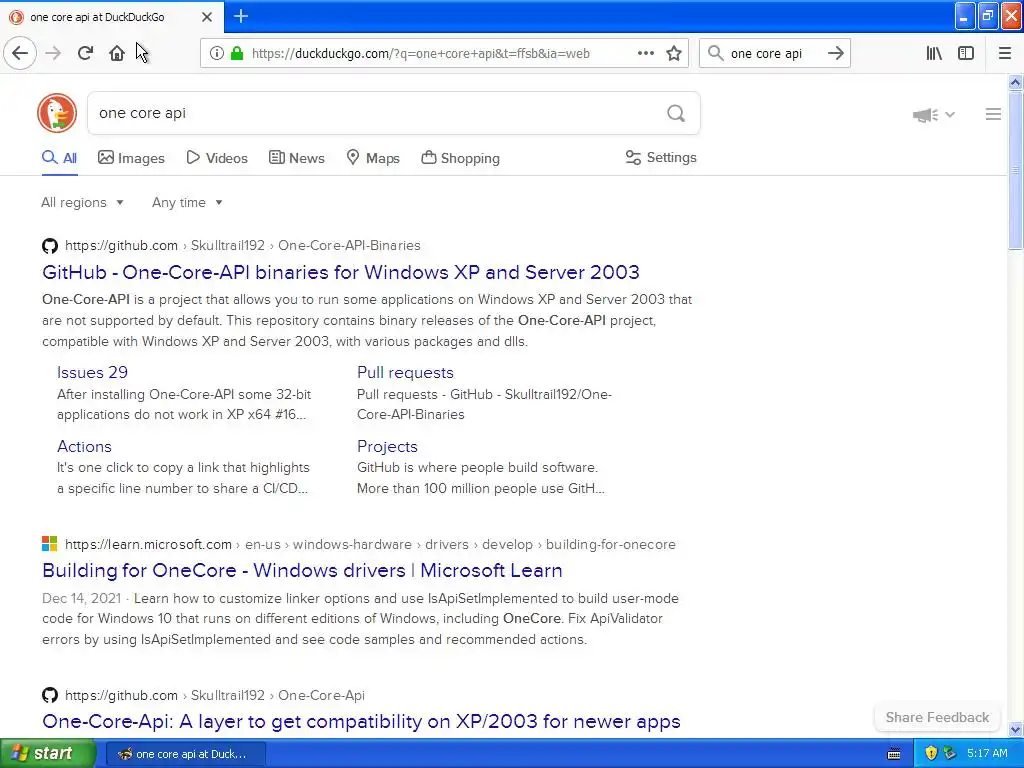Close the DuckDuckGo tab
This screenshot has height=768, width=1024.
207,17
